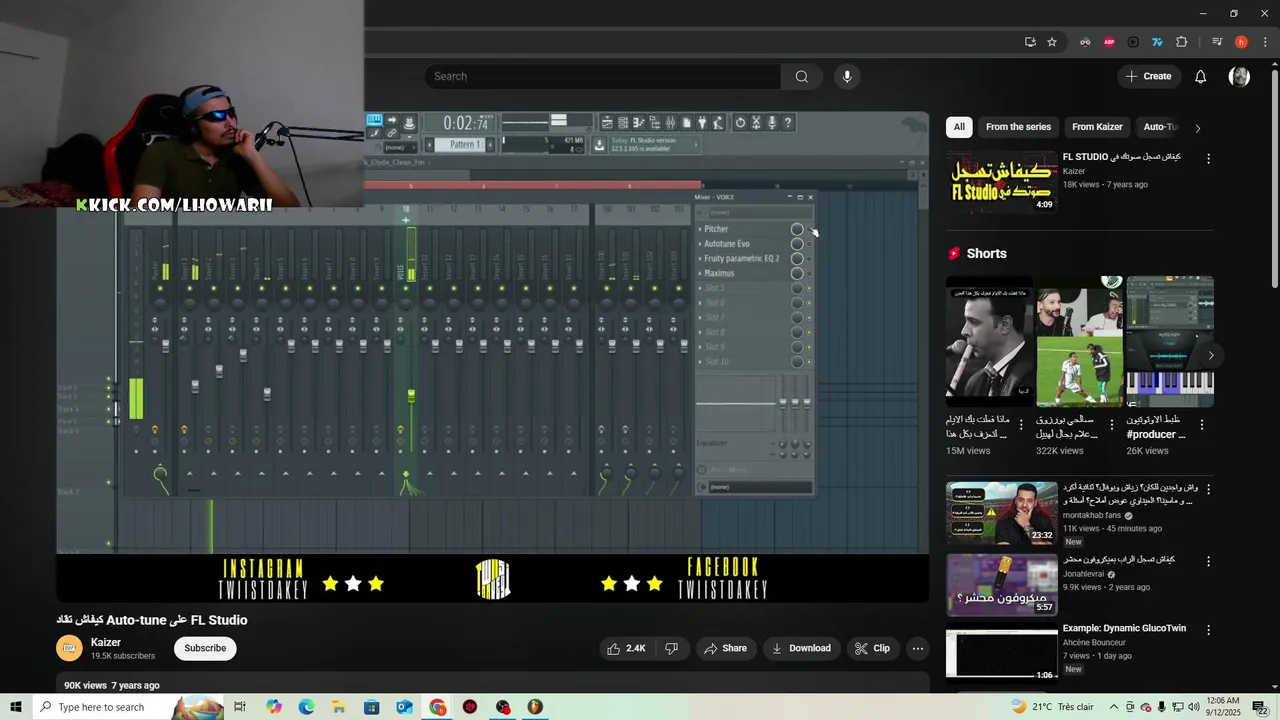Subscribe to the Kaizer channel
Image resolution: width=1280 pixels, height=720 pixels.
pos(205,648)
